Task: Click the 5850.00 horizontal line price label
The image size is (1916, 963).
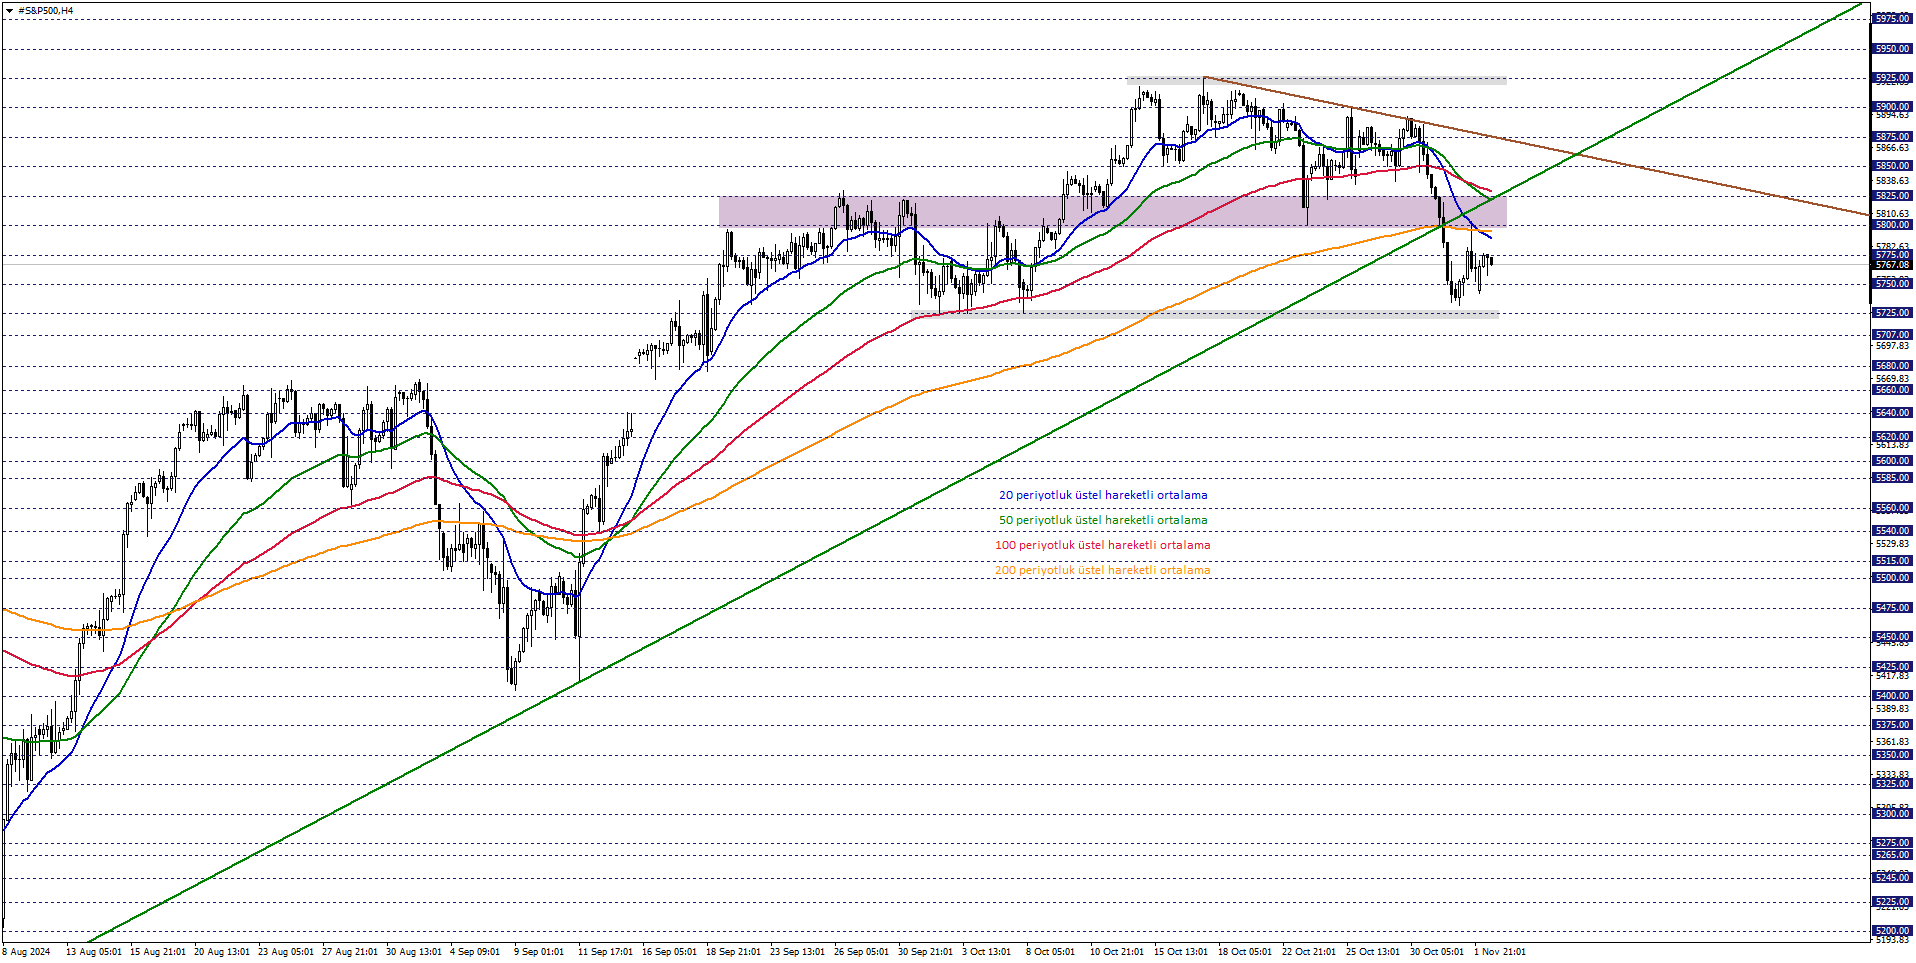Action: pos(1892,166)
